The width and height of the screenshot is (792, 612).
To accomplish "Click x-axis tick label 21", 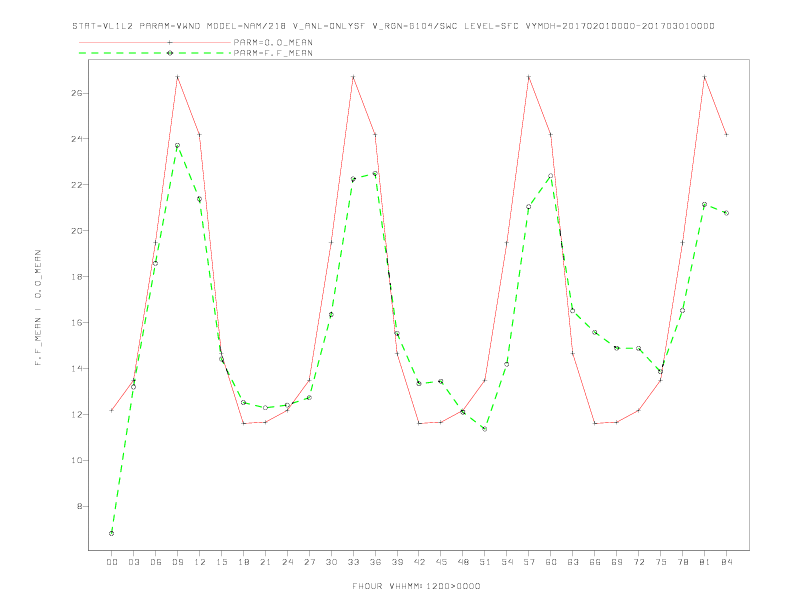I will click(265, 562).
